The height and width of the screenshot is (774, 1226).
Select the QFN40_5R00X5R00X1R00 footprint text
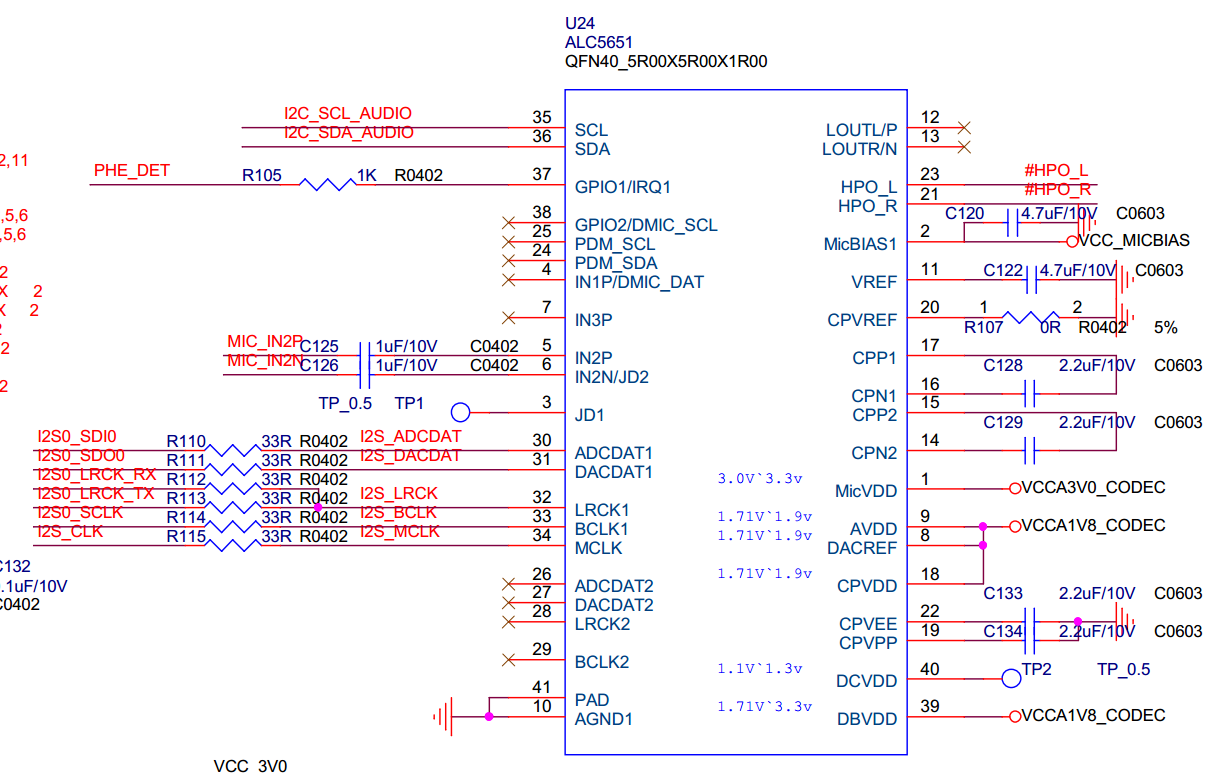pos(666,62)
